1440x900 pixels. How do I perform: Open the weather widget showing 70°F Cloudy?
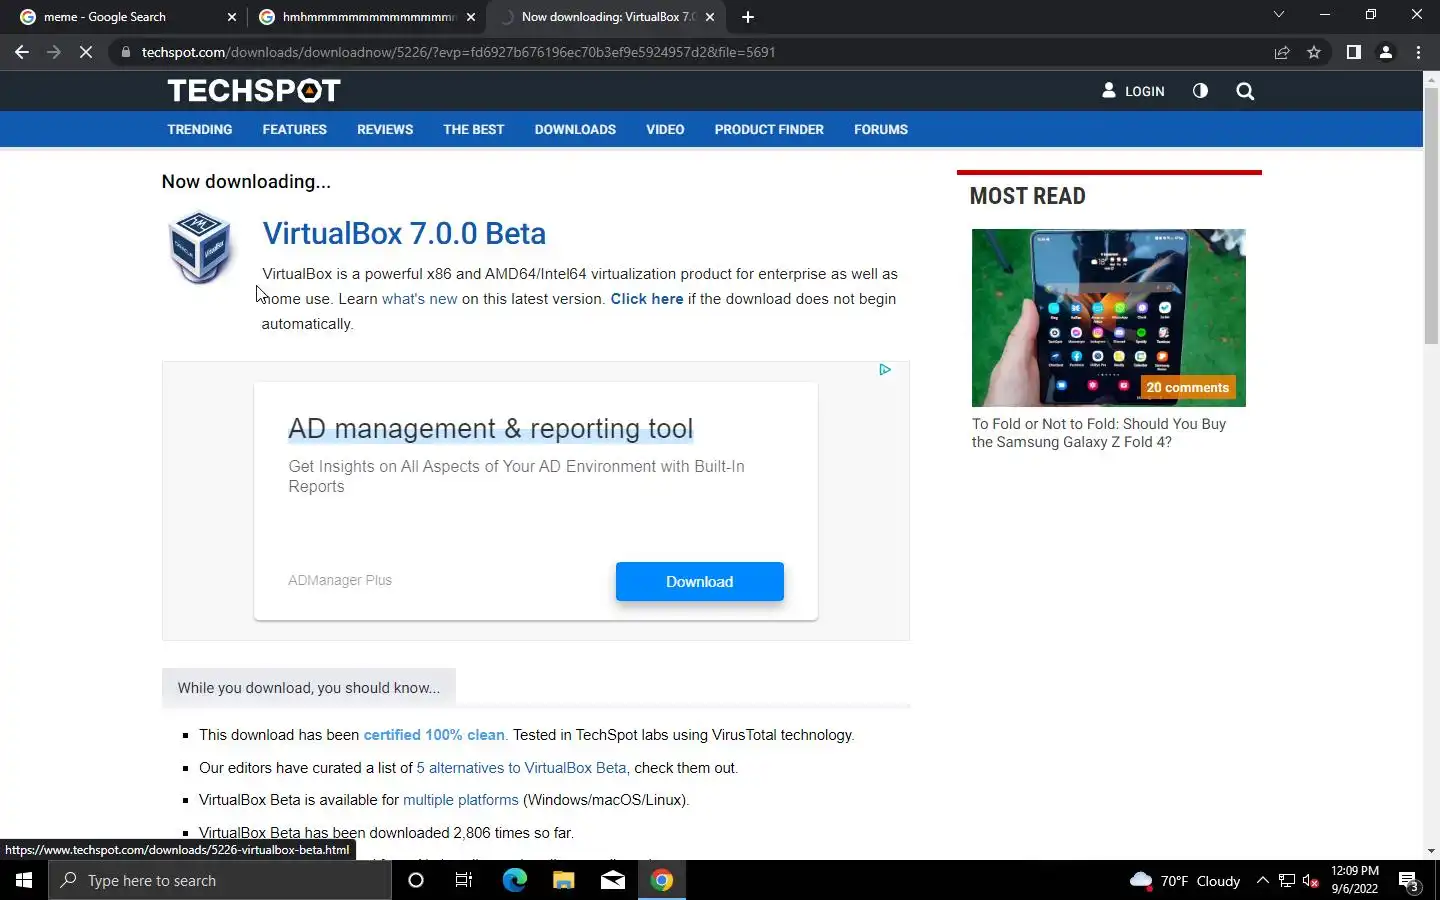1184,881
